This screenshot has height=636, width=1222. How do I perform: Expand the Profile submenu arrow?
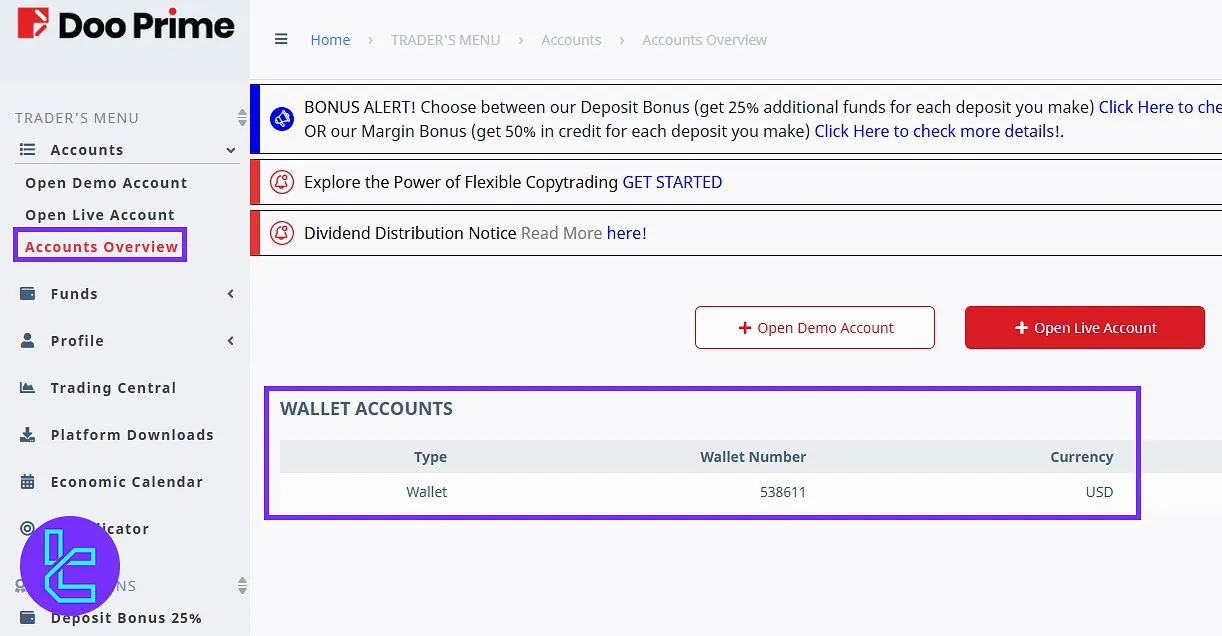click(231, 341)
